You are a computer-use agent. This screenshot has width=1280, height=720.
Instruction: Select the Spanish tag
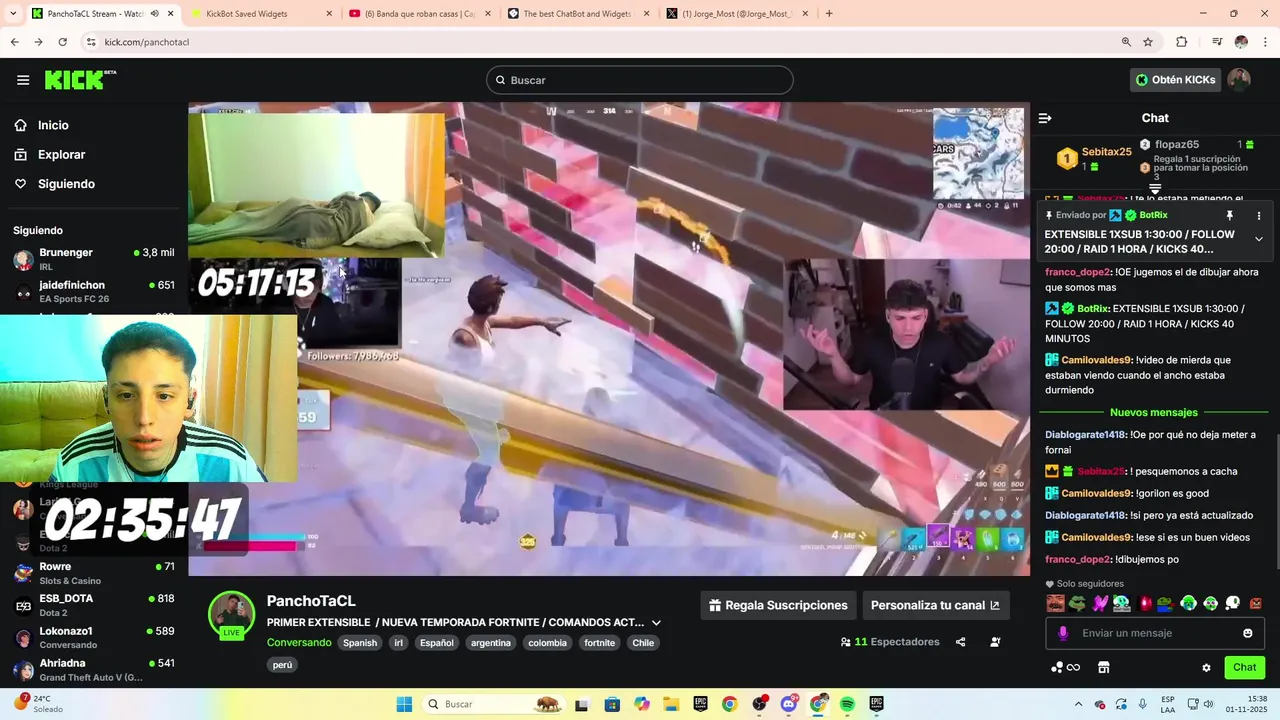point(360,643)
